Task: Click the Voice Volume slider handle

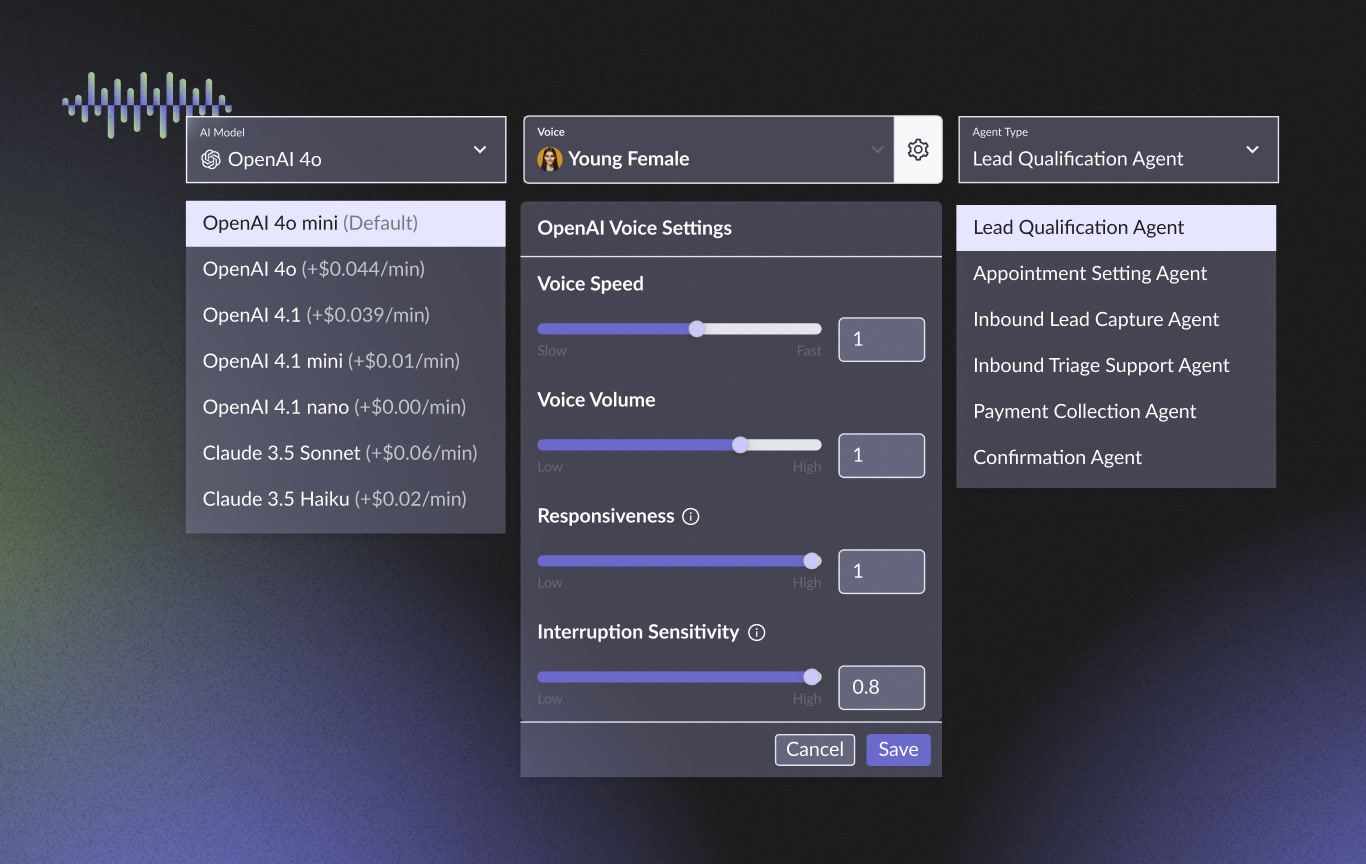Action: pyautogui.click(x=740, y=445)
